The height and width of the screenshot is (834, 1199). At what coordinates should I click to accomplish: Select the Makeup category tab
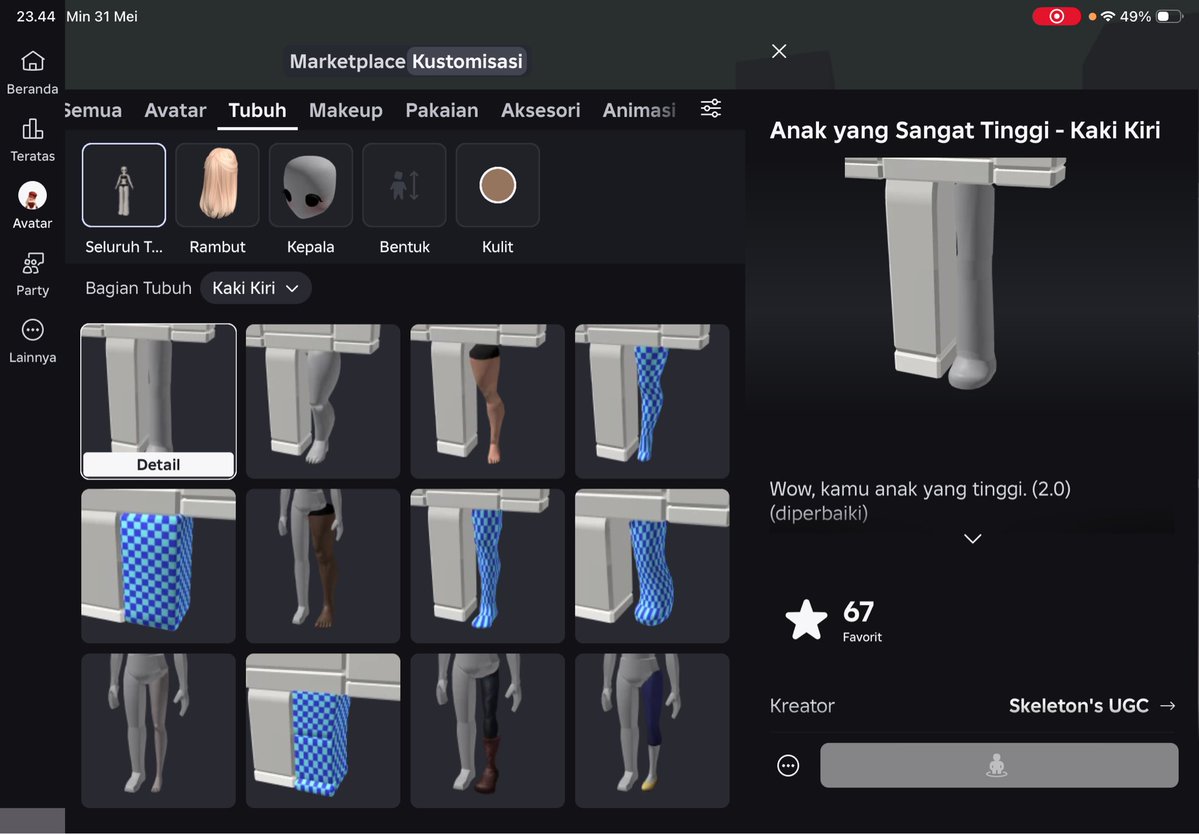tap(346, 110)
